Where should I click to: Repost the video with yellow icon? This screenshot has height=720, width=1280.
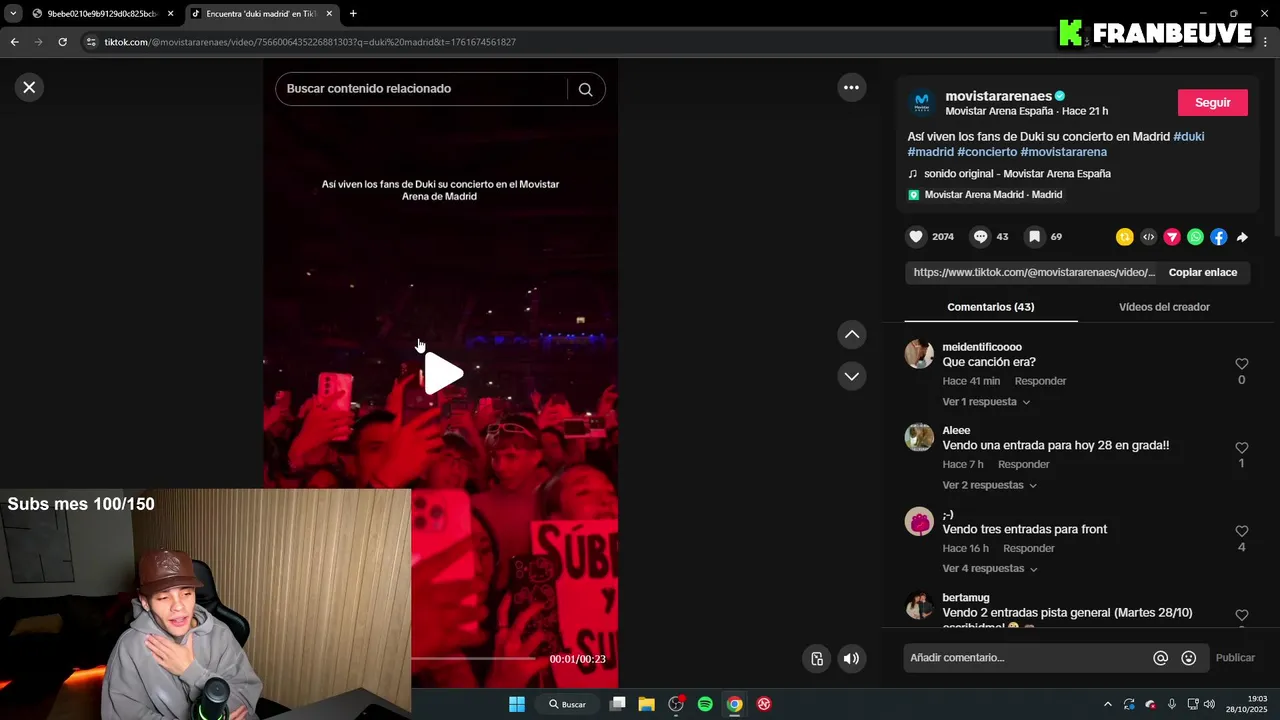pos(1125,237)
